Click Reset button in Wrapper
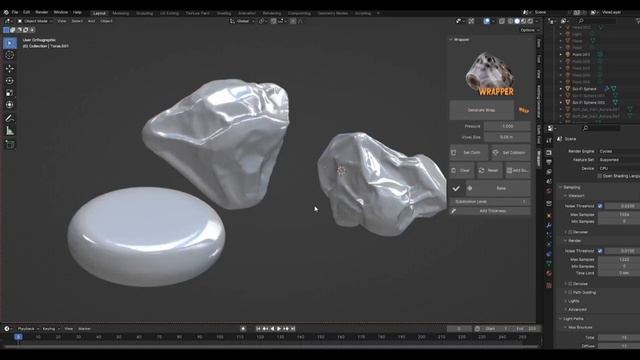Screen dimensions: 640x360 (489, 170)
